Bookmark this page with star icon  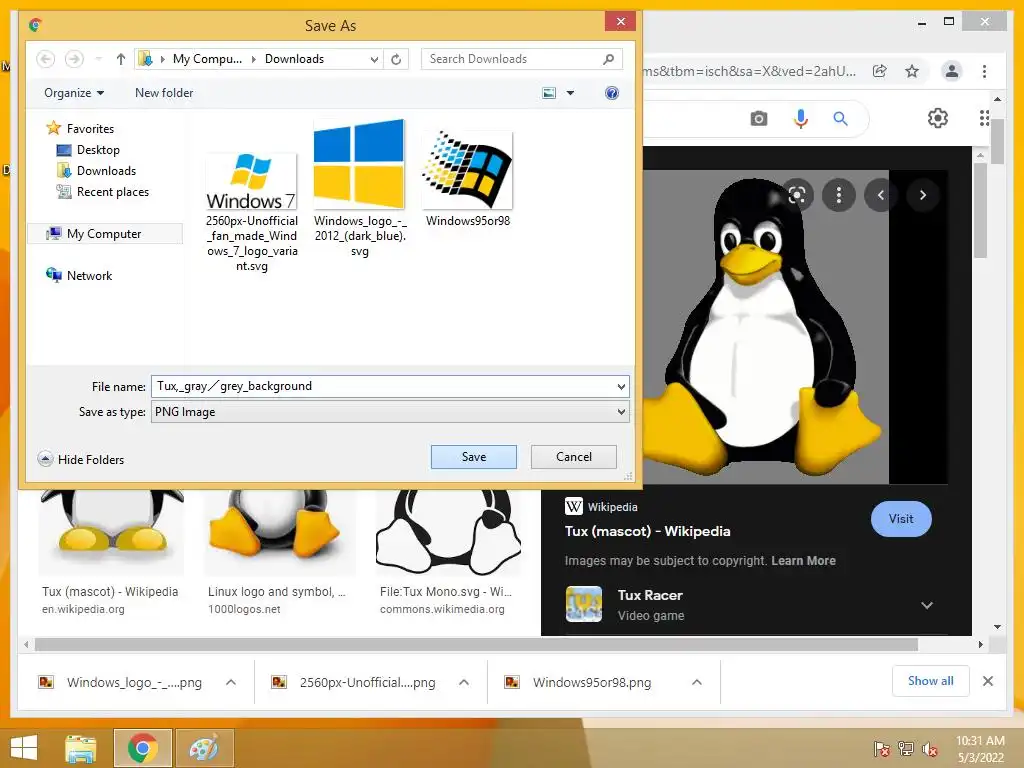point(912,71)
